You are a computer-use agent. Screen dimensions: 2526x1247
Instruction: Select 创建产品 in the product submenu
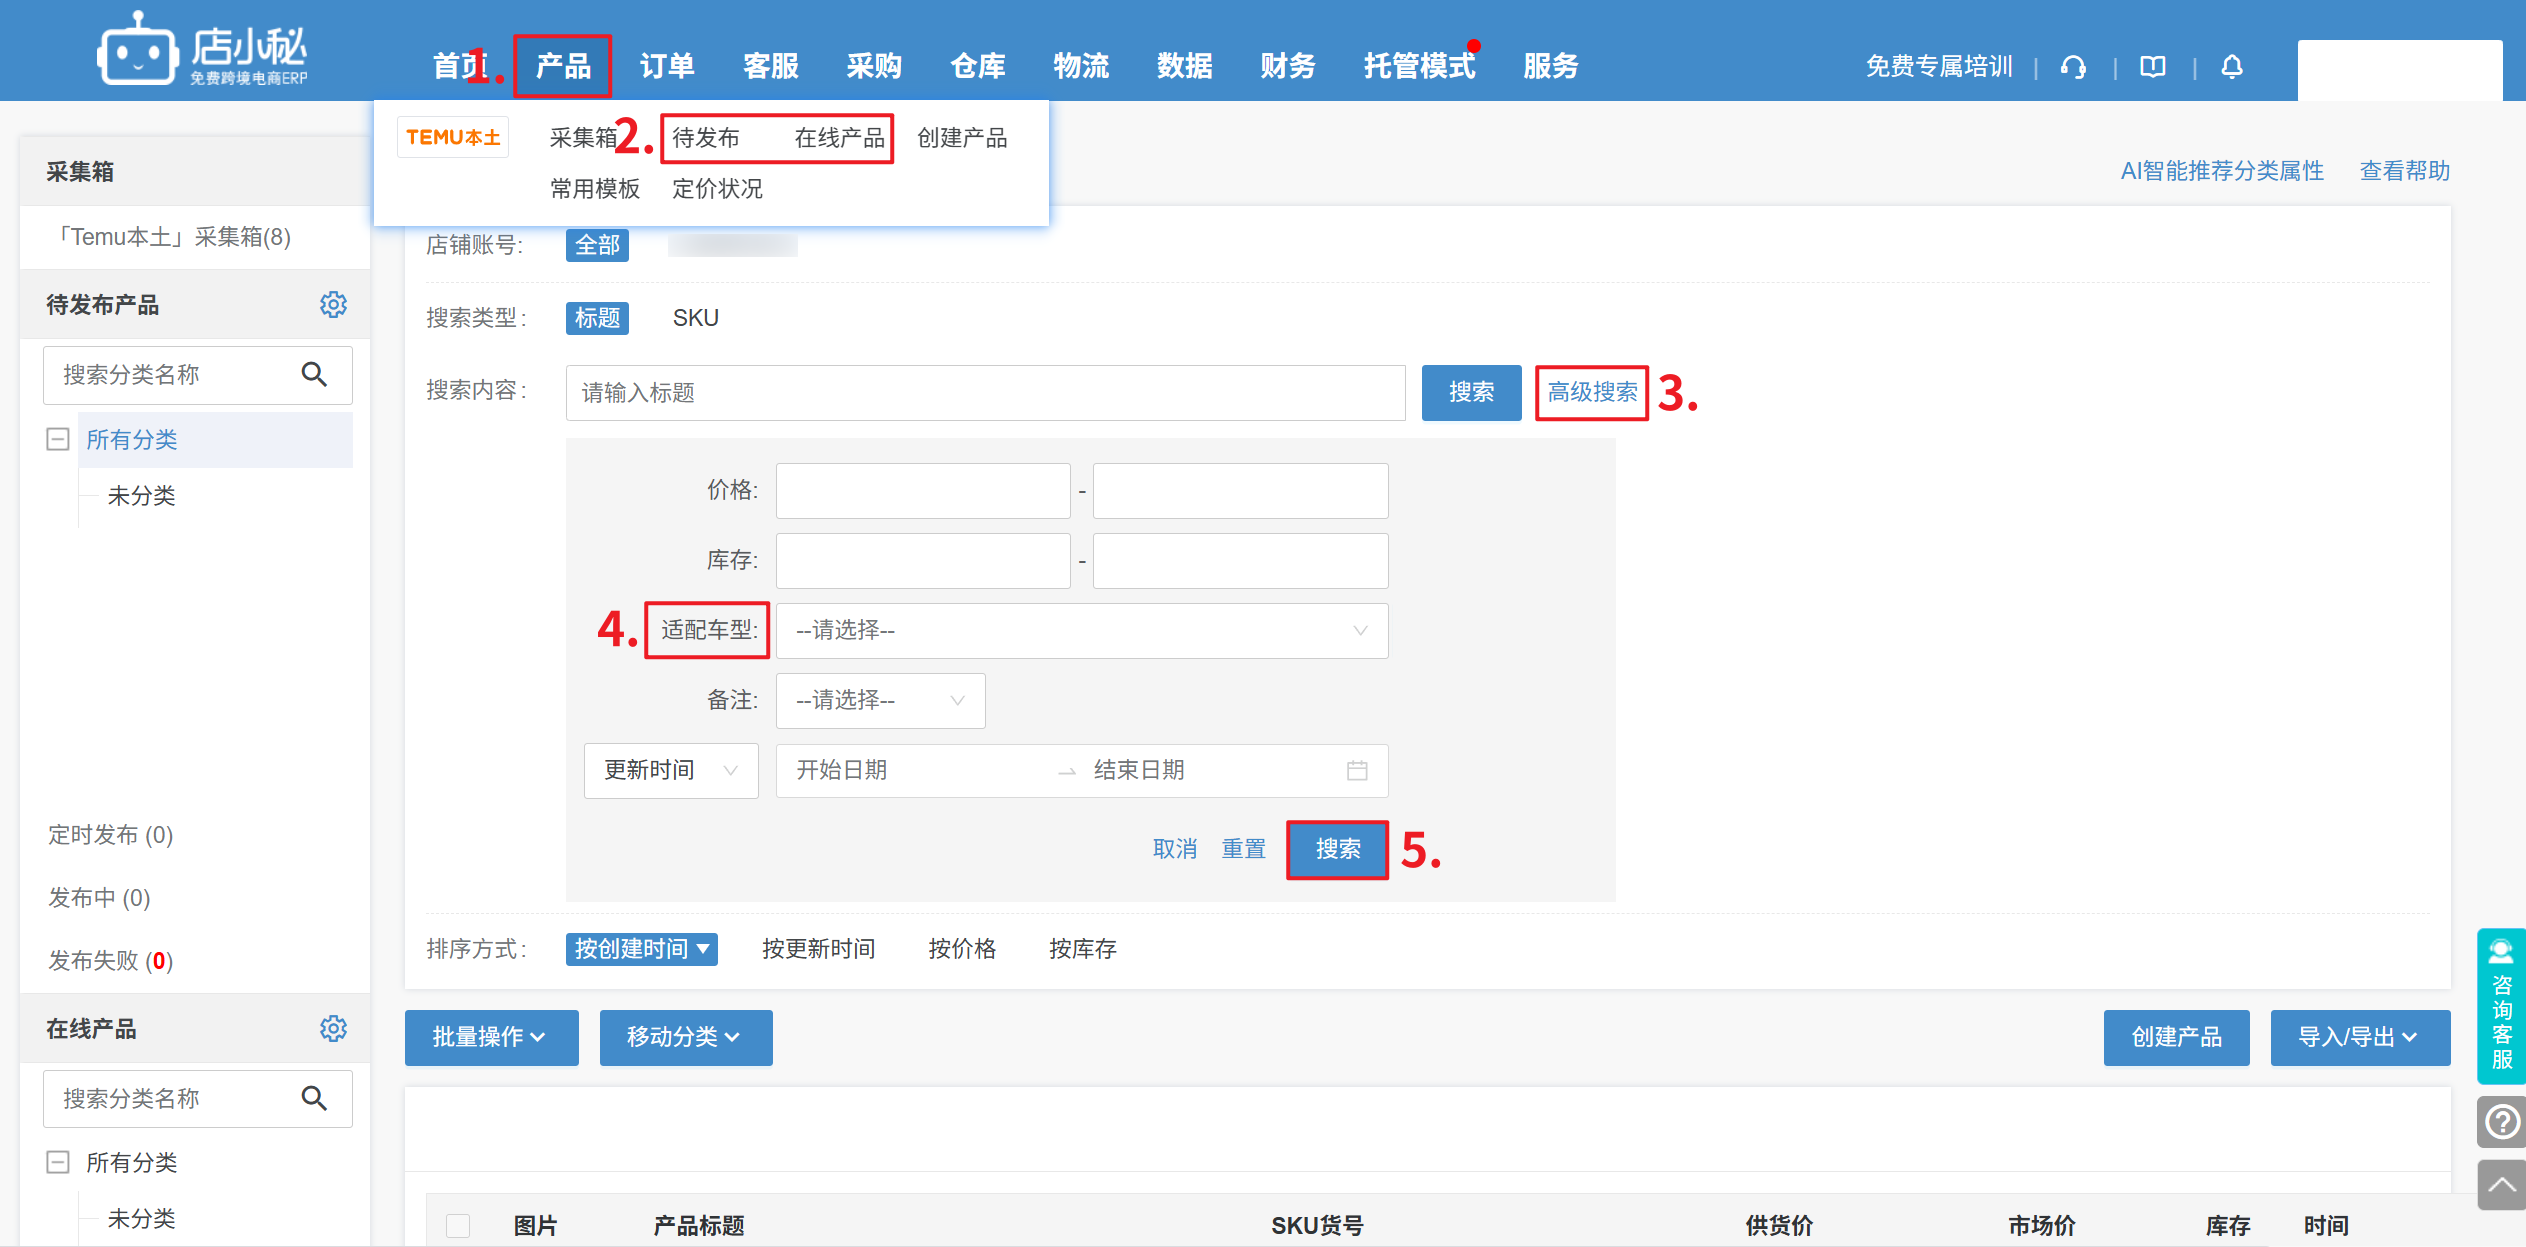pos(961,138)
